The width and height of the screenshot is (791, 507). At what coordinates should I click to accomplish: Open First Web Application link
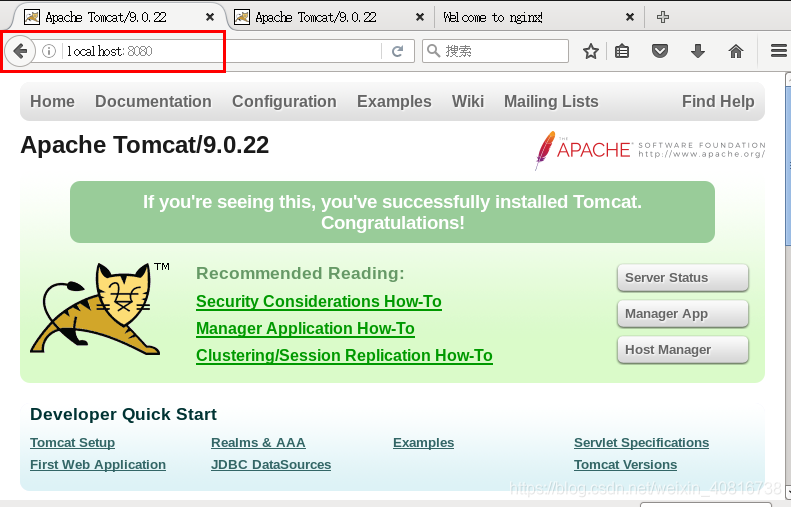pyautogui.click(x=98, y=465)
